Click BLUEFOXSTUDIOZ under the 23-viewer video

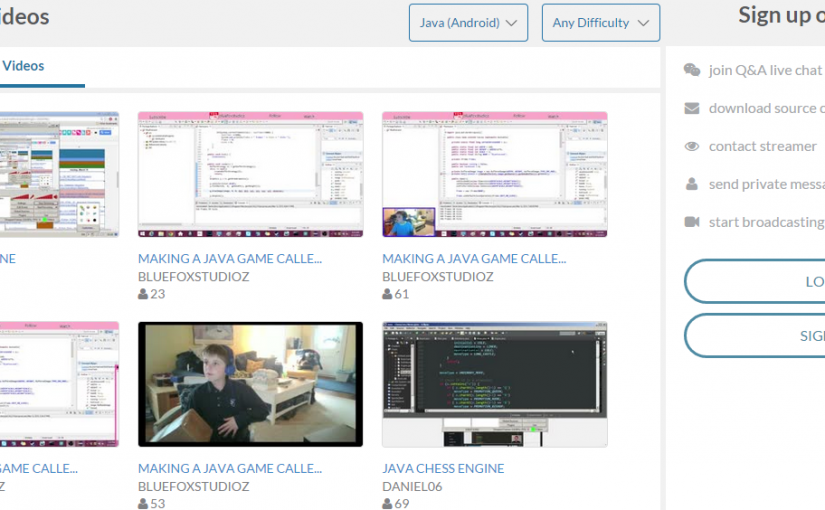[x=194, y=277]
